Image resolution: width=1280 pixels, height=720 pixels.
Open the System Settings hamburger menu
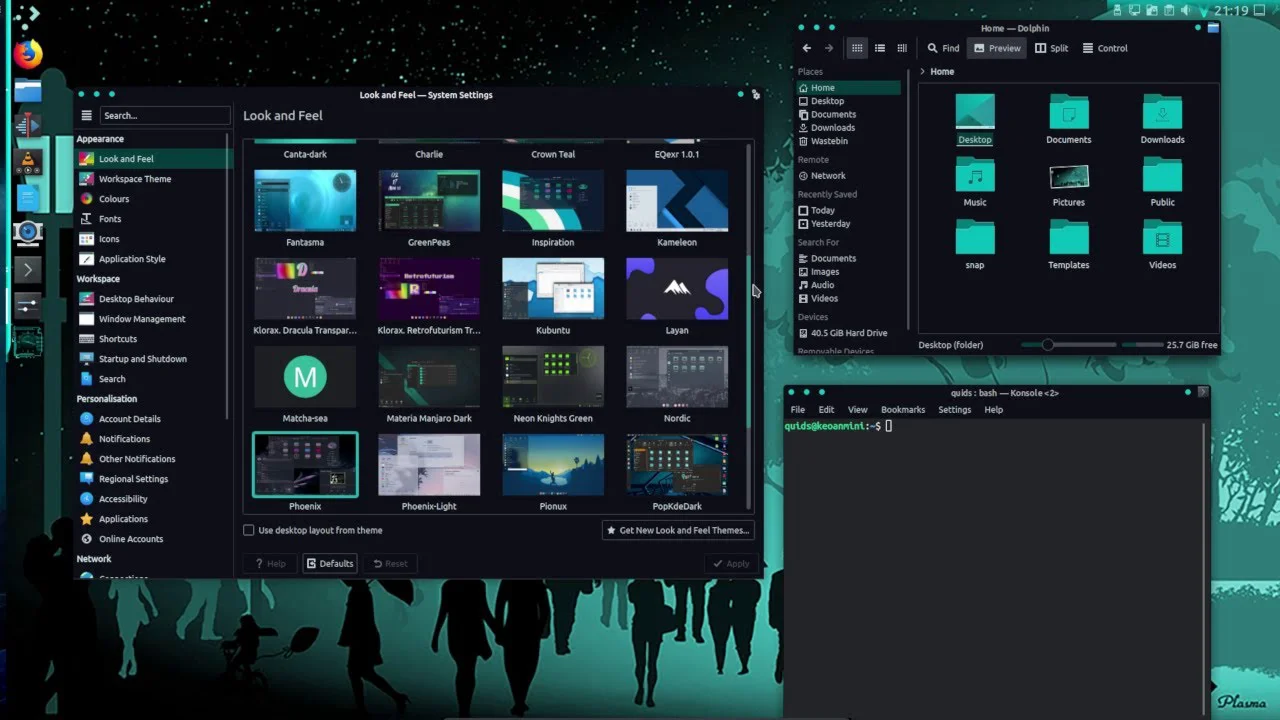(87, 116)
